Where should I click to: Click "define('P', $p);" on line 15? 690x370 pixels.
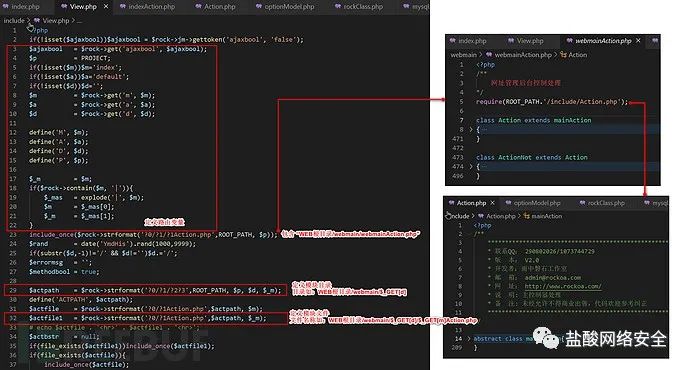tap(59, 160)
